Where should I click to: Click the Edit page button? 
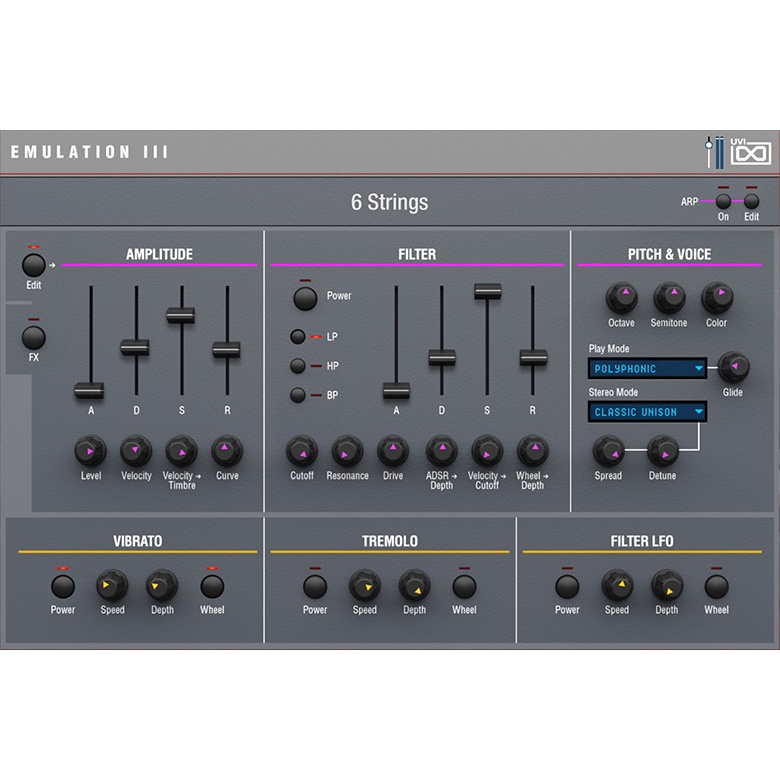pyautogui.click(x=33, y=265)
